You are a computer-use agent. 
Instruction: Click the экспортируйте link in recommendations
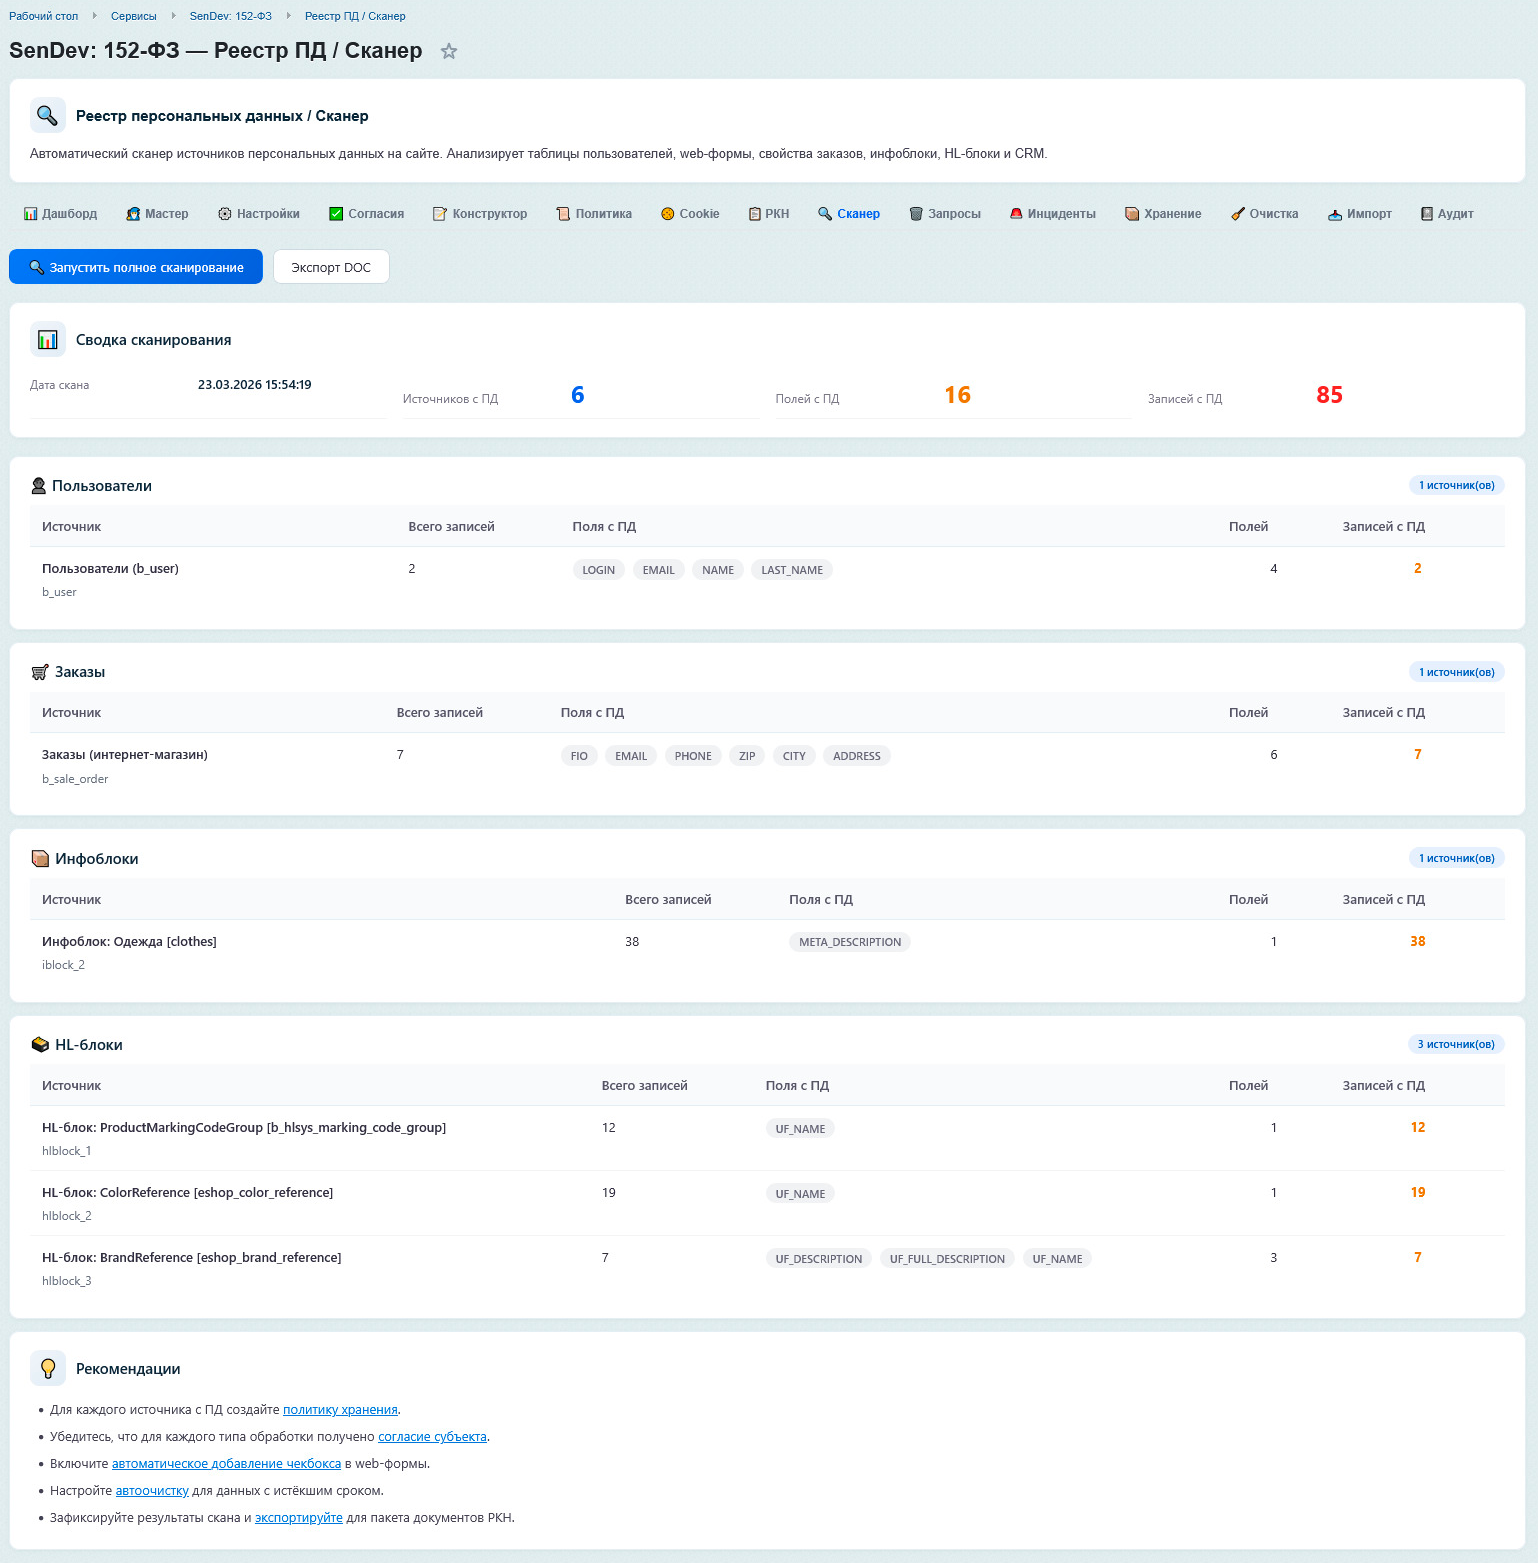point(298,1518)
